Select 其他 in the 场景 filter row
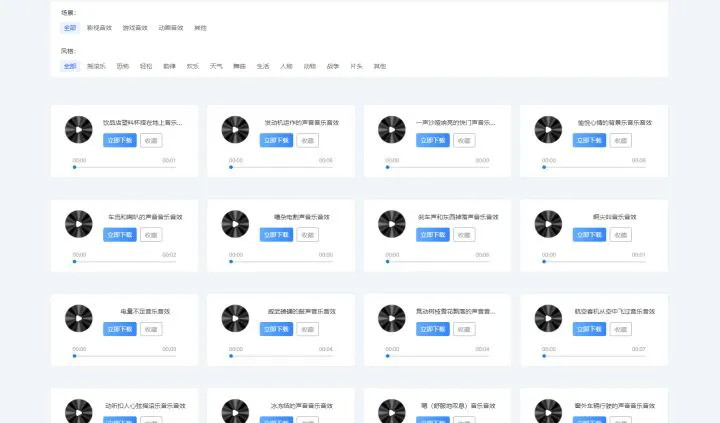The image size is (720, 423). [200, 28]
